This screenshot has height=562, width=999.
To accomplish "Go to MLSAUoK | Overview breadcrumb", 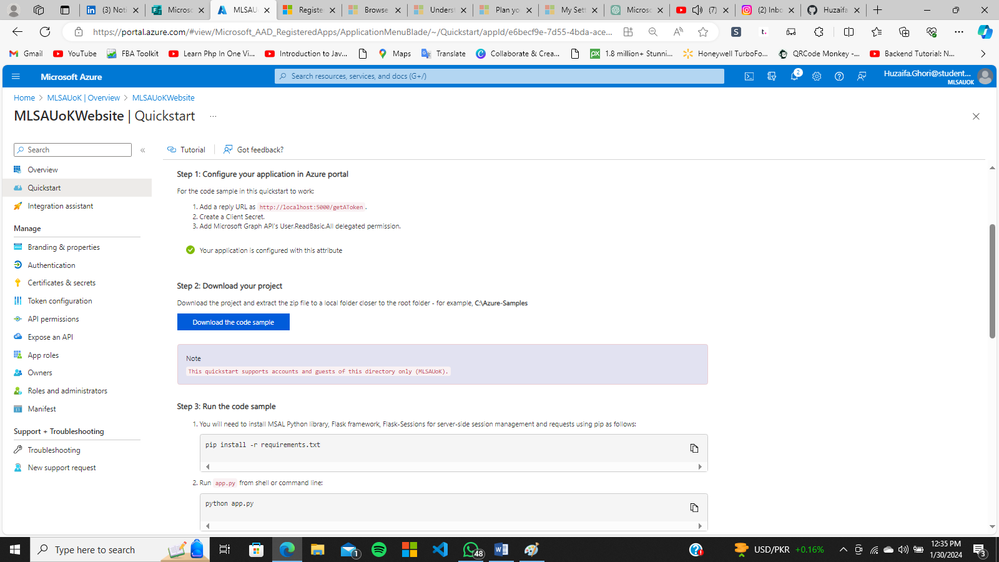I will click(x=83, y=98).
